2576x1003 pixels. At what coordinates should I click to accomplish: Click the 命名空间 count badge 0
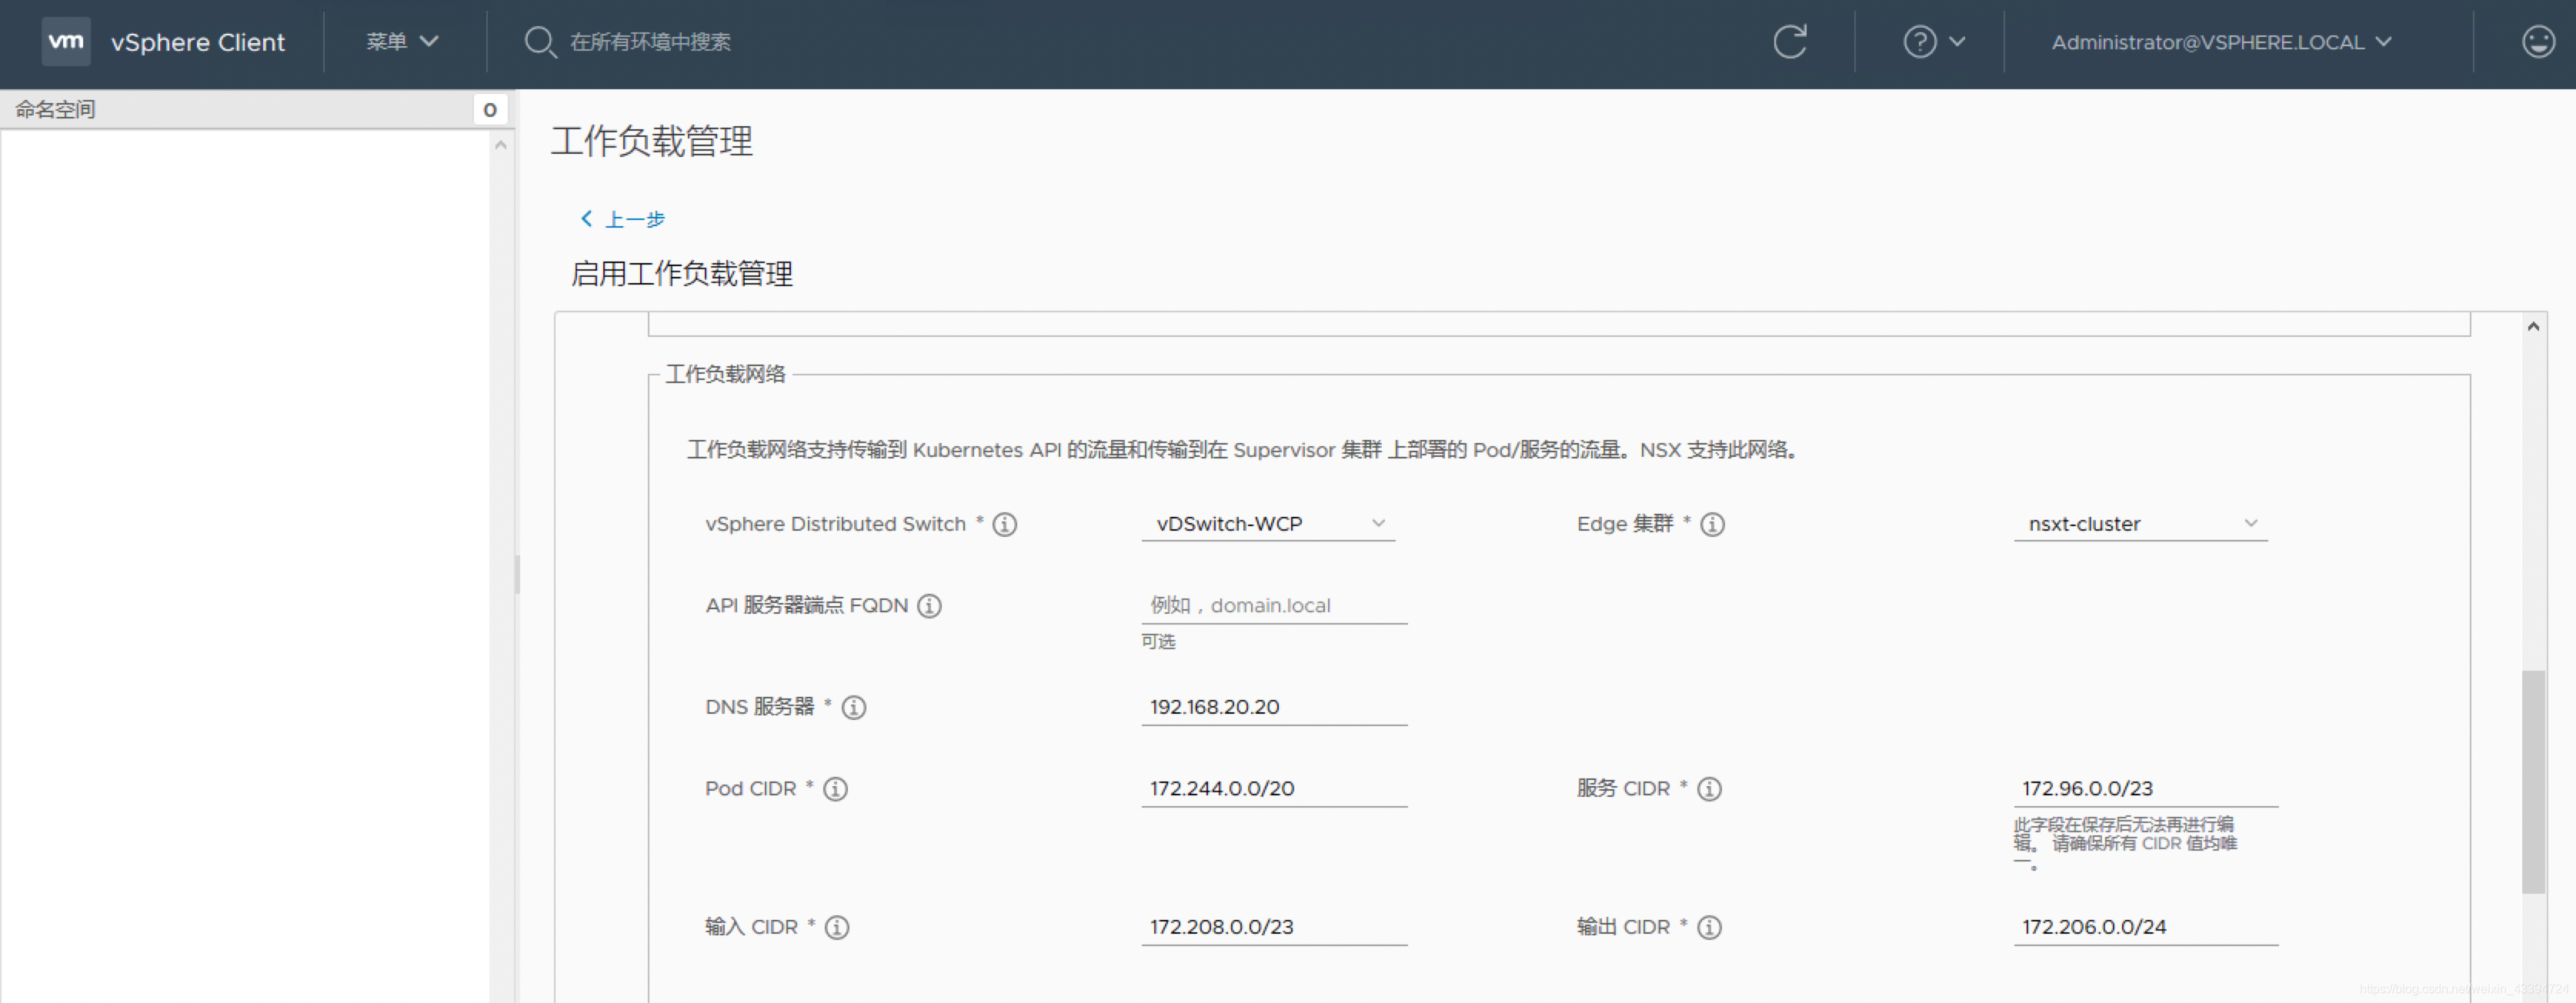coord(490,109)
